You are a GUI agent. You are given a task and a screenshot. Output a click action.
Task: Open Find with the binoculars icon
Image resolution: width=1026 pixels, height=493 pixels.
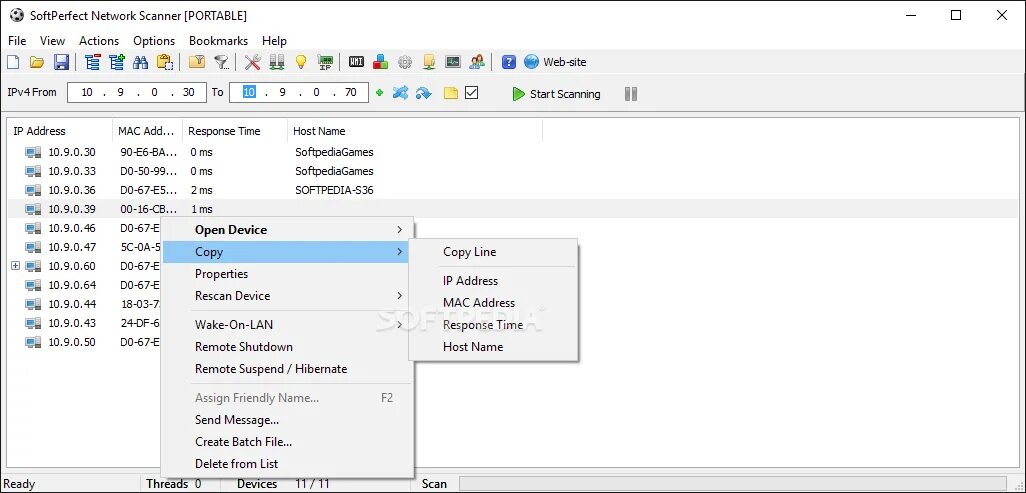click(x=141, y=62)
